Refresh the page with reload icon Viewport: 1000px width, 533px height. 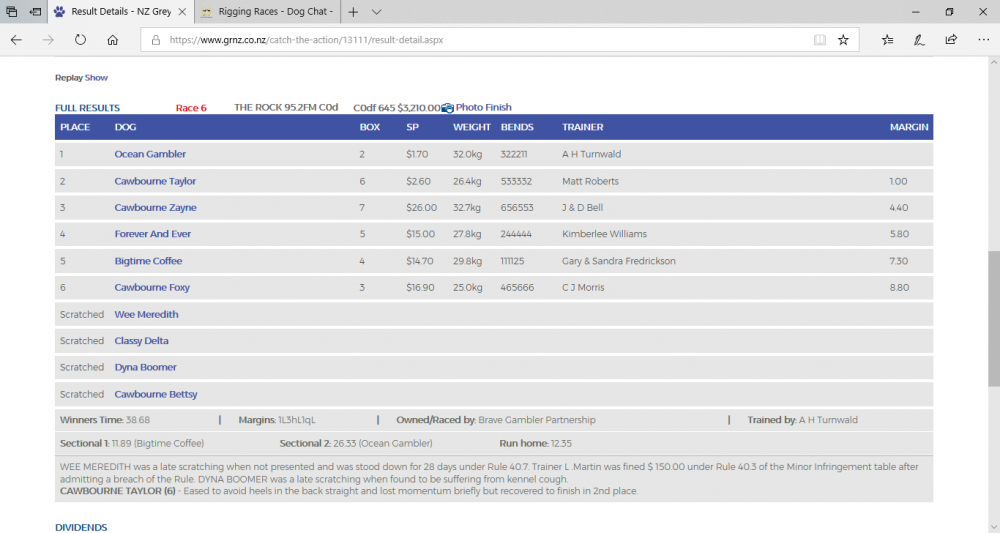(x=80, y=40)
